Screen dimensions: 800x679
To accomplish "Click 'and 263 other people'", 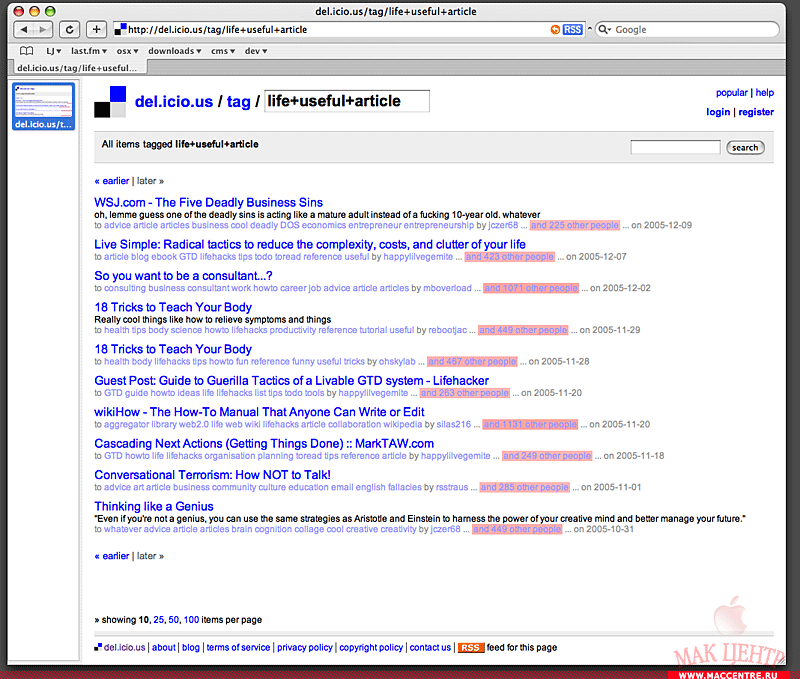I will (x=464, y=393).
